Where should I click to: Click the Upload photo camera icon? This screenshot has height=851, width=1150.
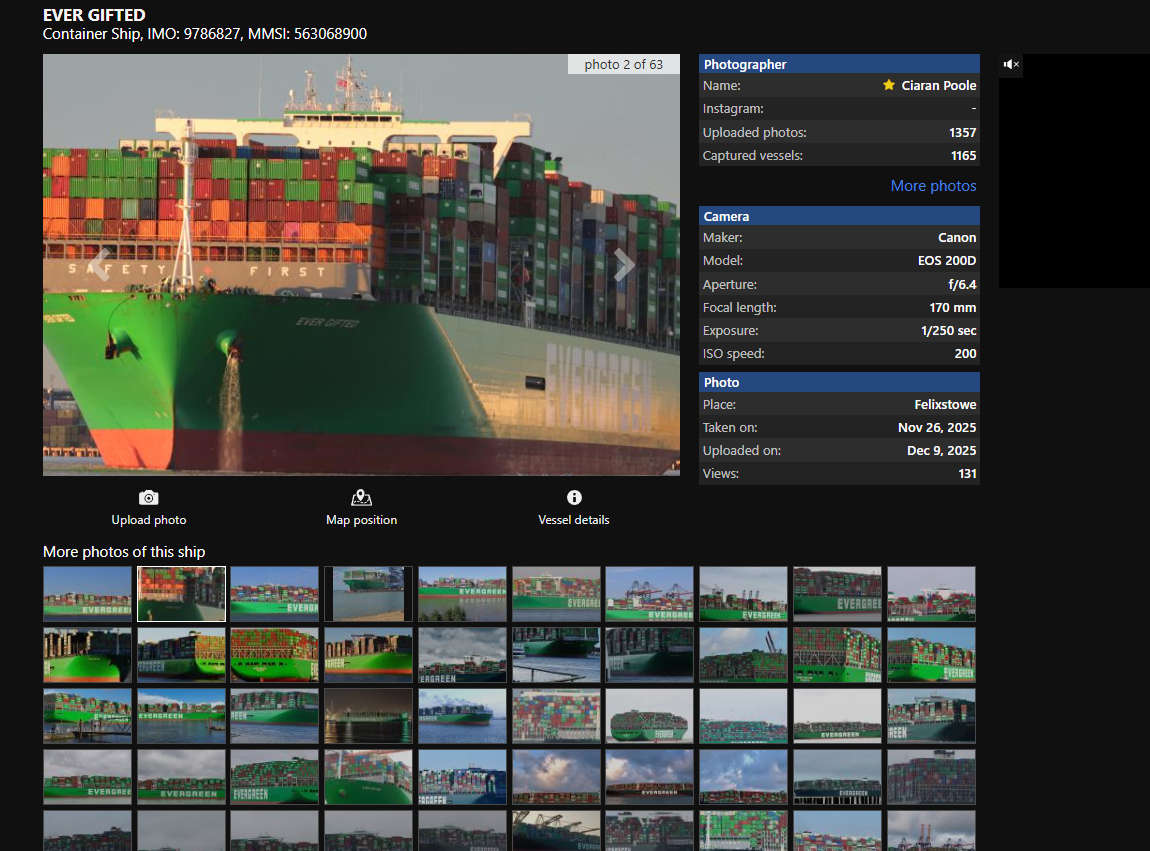coord(148,498)
